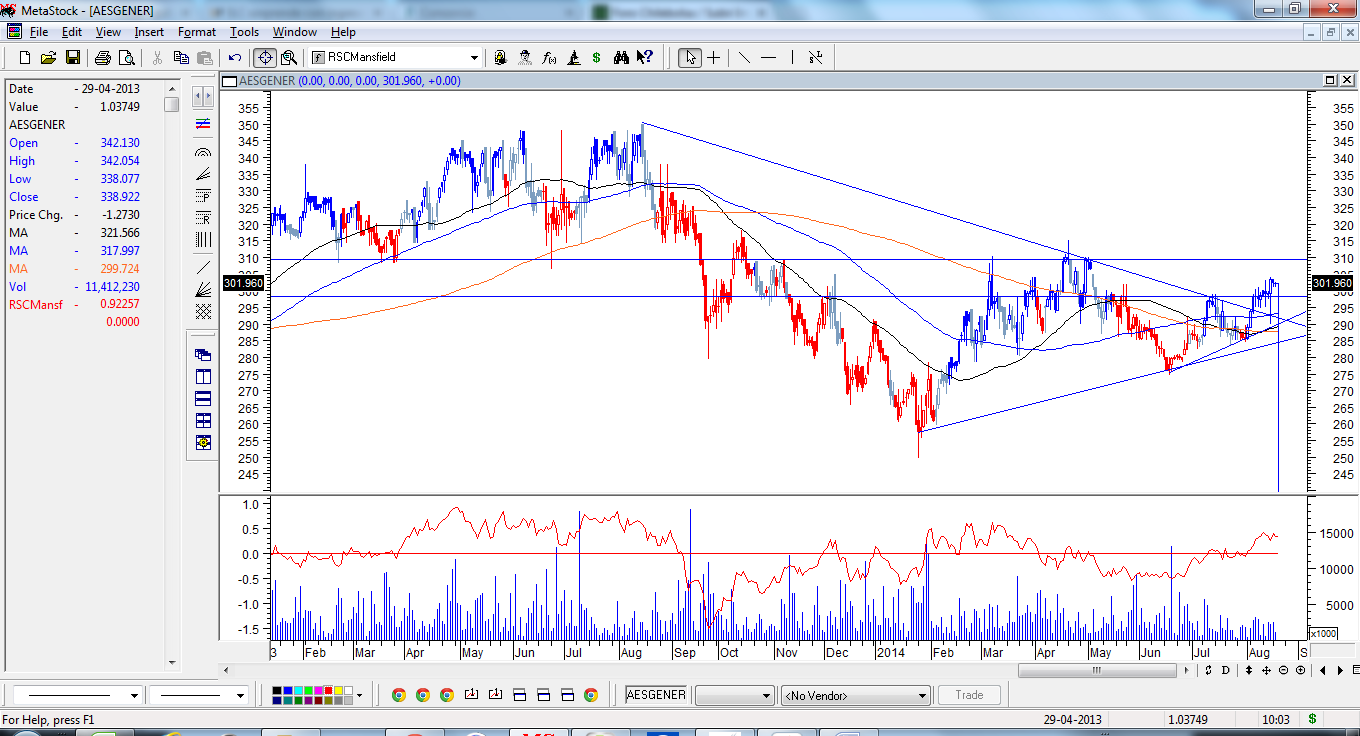Copy using the toolbar Copy icon
This screenshot has width=1360, height=736.
click(181, 57)
